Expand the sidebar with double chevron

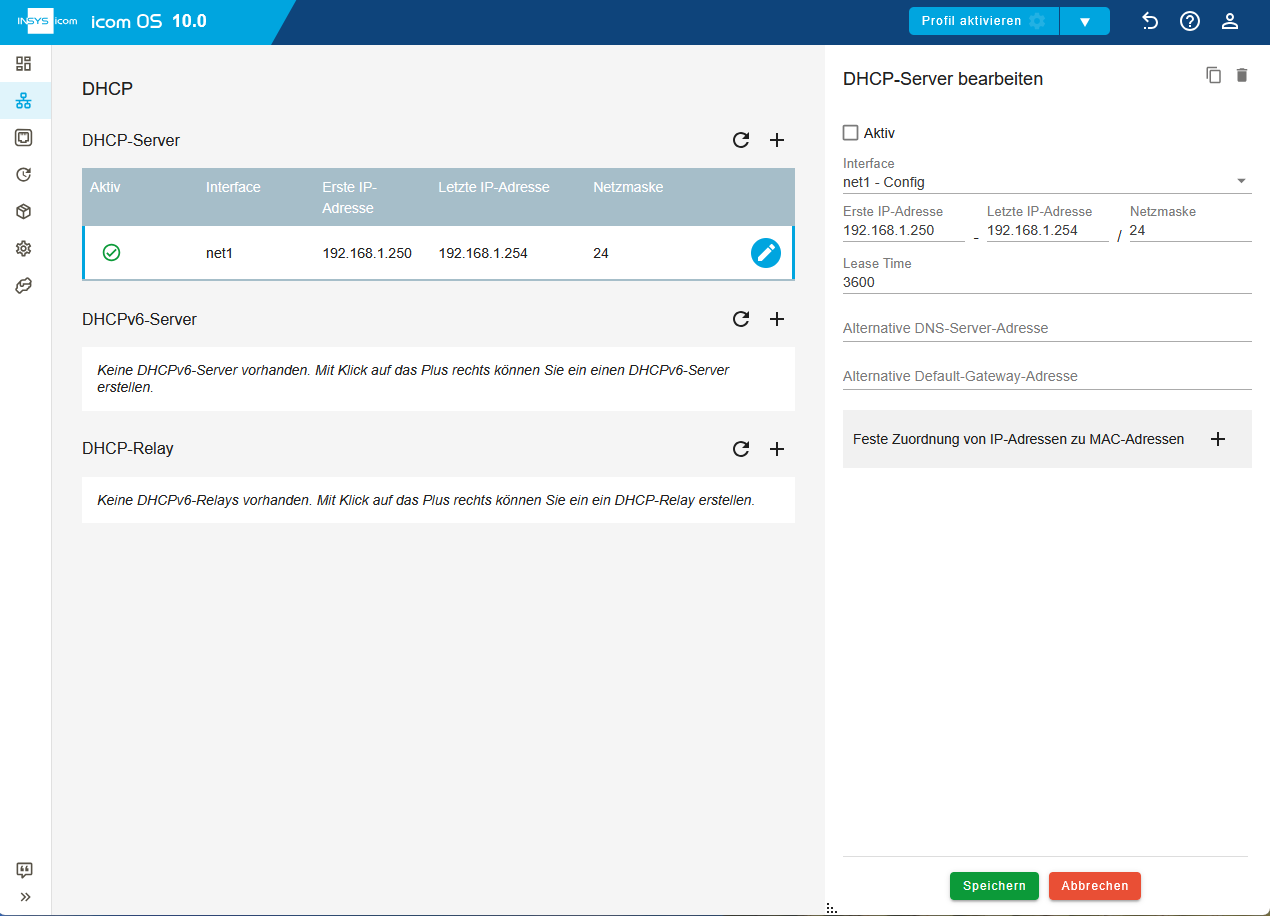point(25,897)
